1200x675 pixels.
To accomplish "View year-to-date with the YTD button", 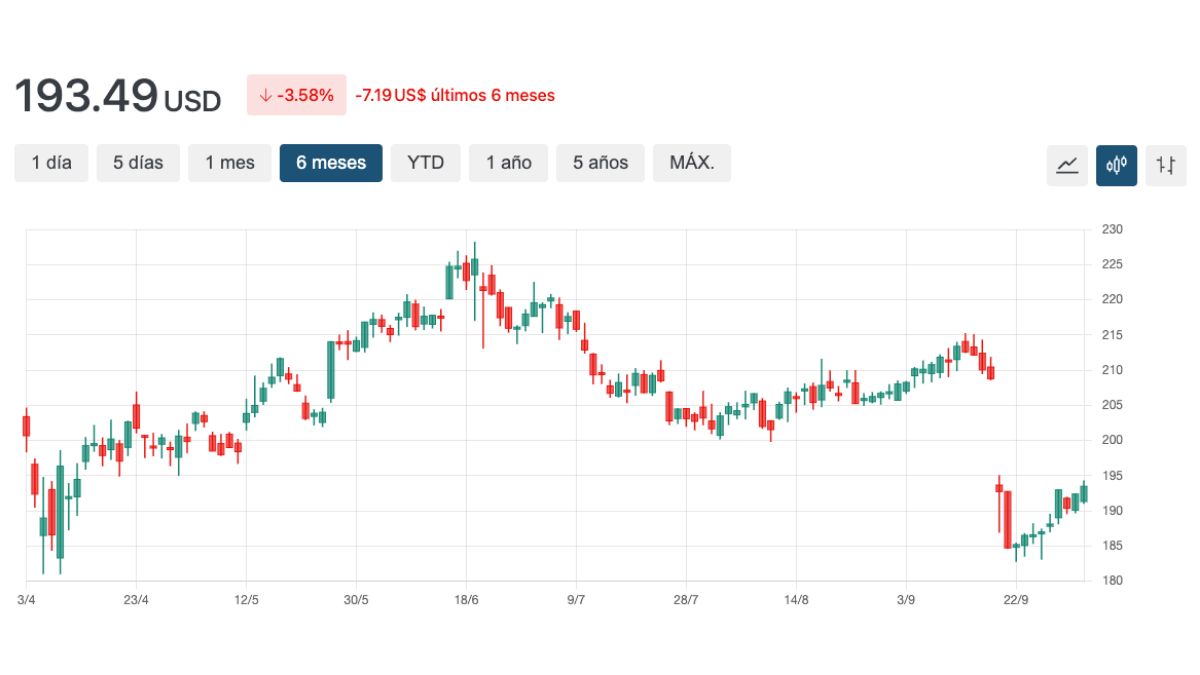I will pyautogui.click(x=425, y=163).
